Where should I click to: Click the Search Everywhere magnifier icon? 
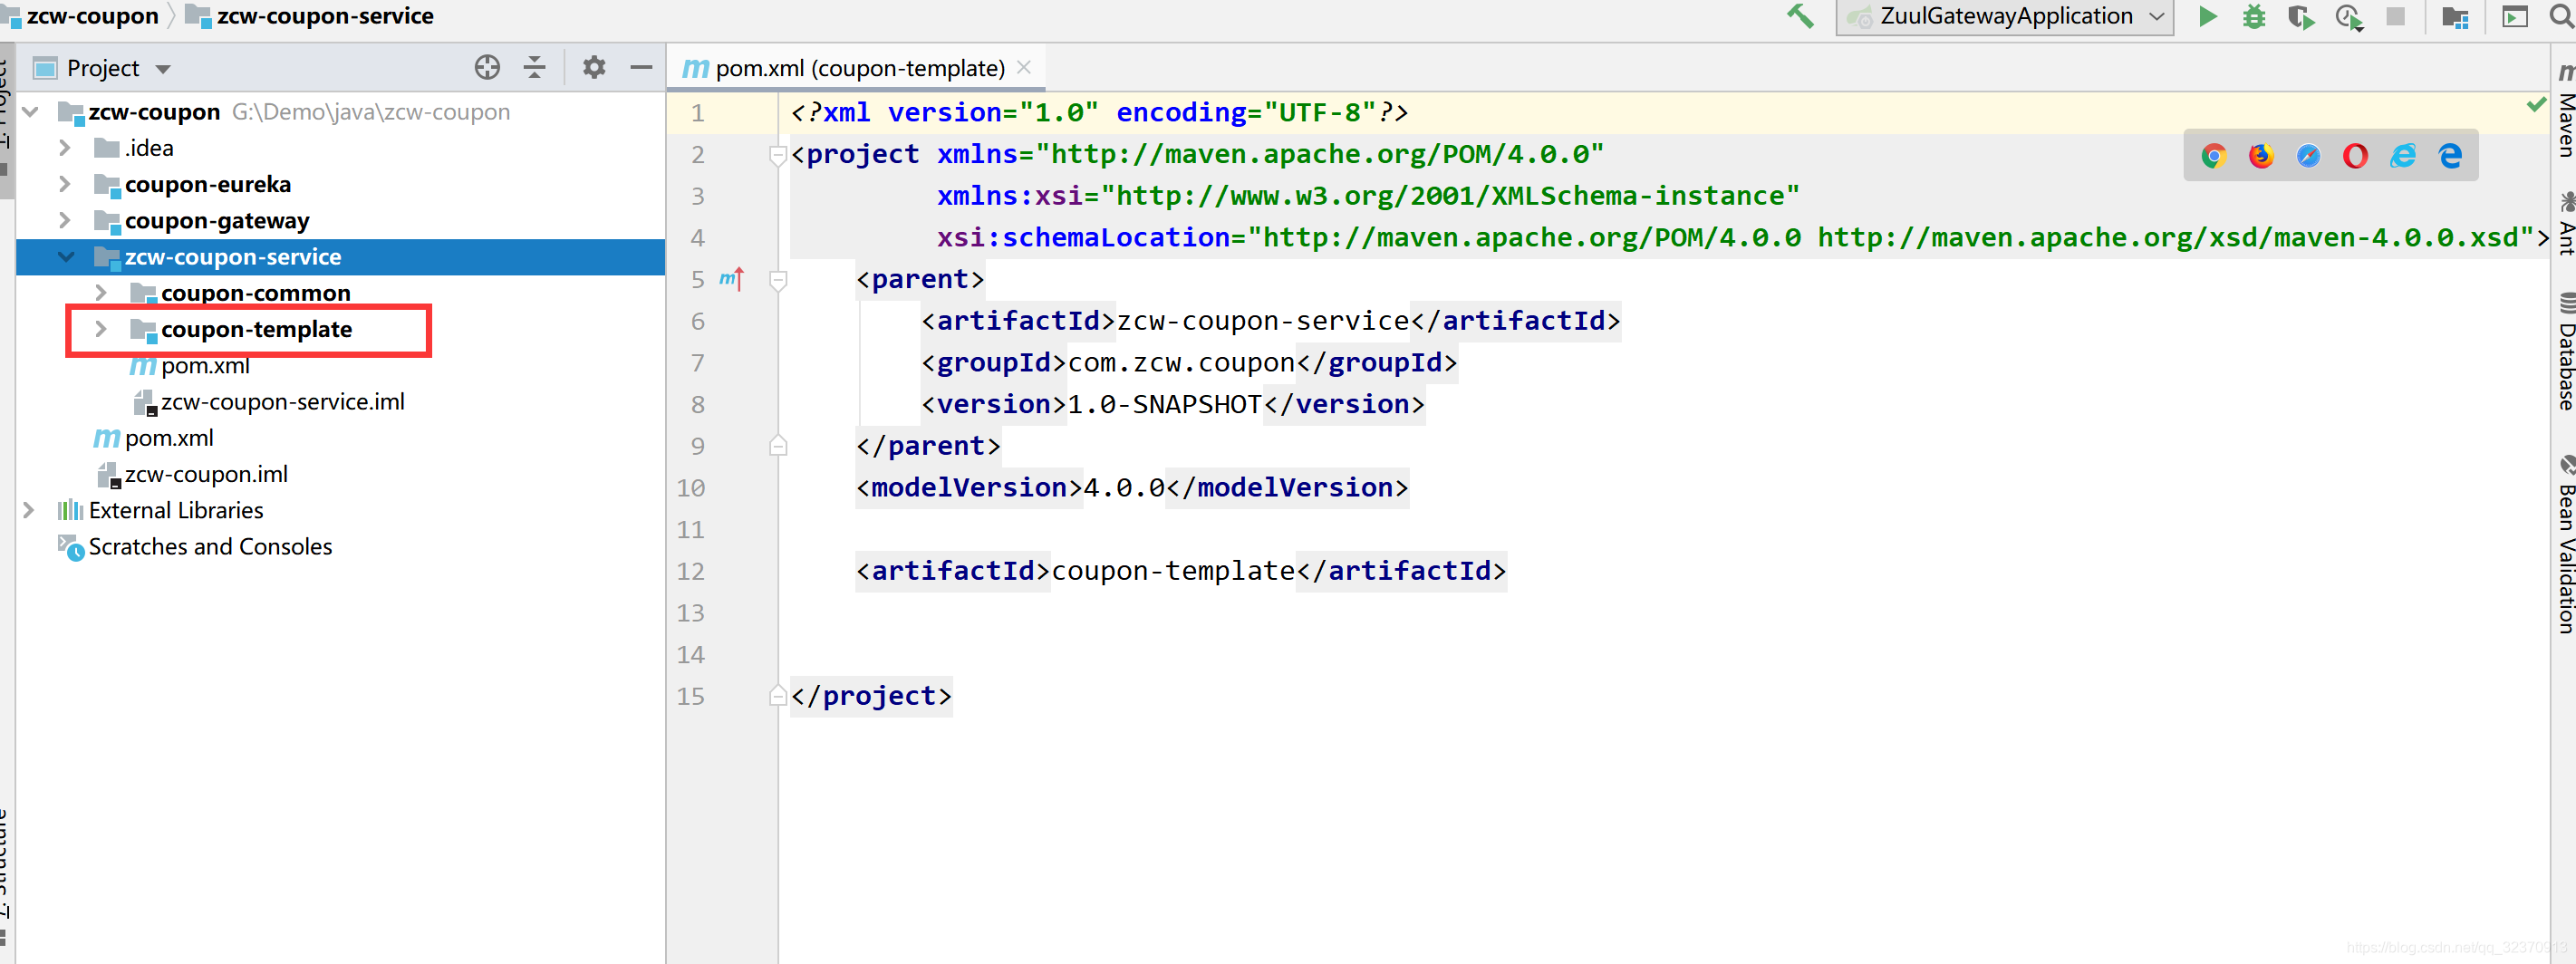tap(2562, 16)
